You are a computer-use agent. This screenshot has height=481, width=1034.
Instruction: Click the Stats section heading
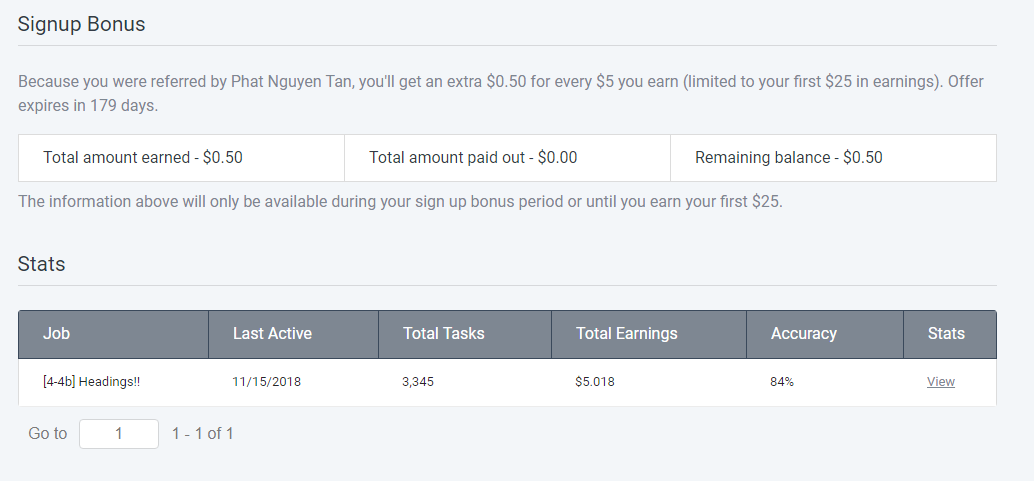coord(41,264)
